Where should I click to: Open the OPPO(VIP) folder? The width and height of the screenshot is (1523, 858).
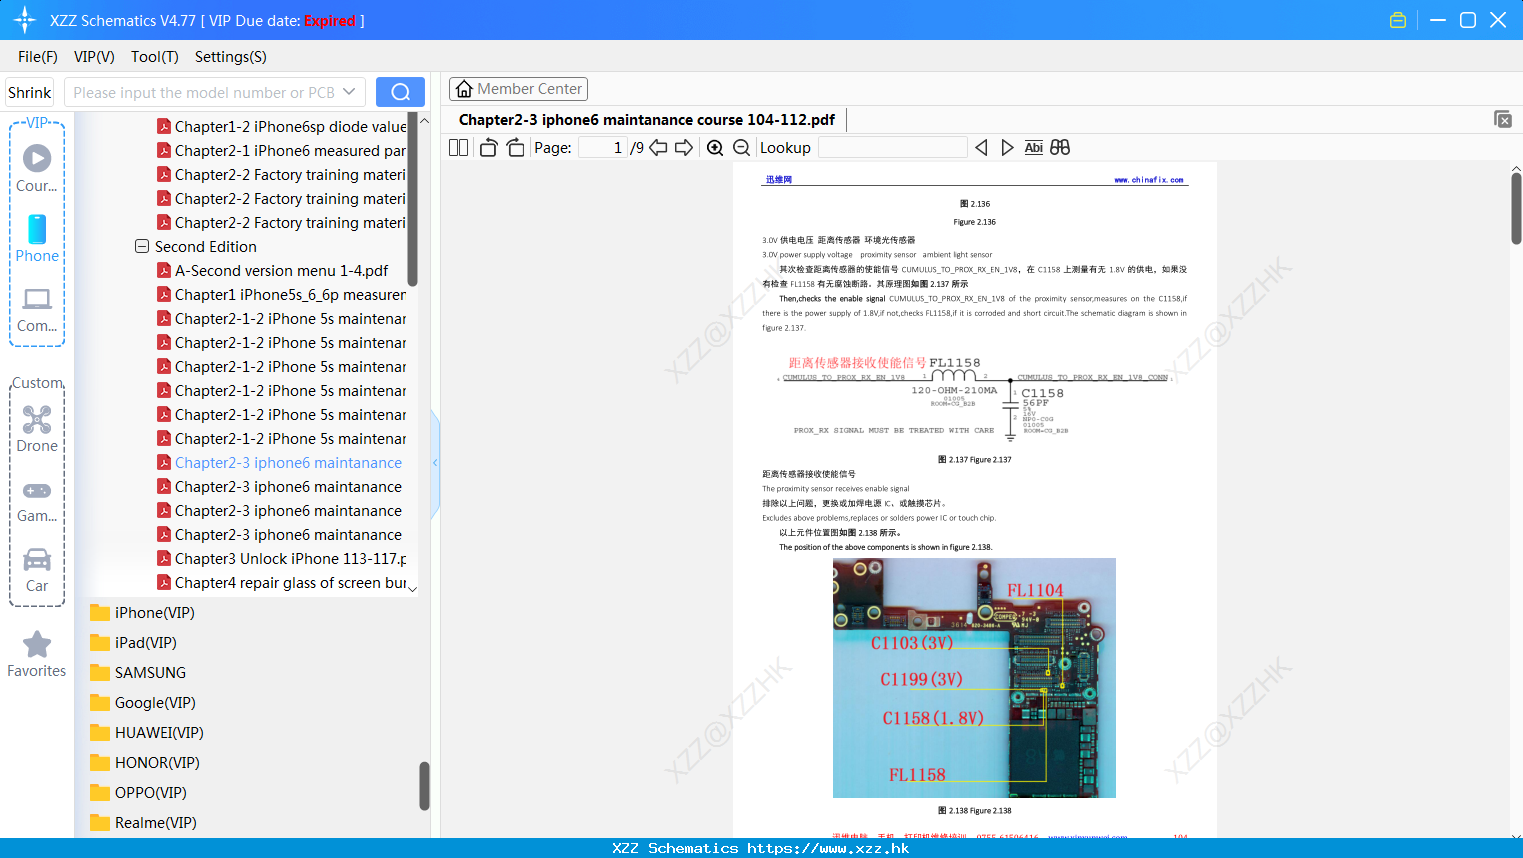click(138, 793)
